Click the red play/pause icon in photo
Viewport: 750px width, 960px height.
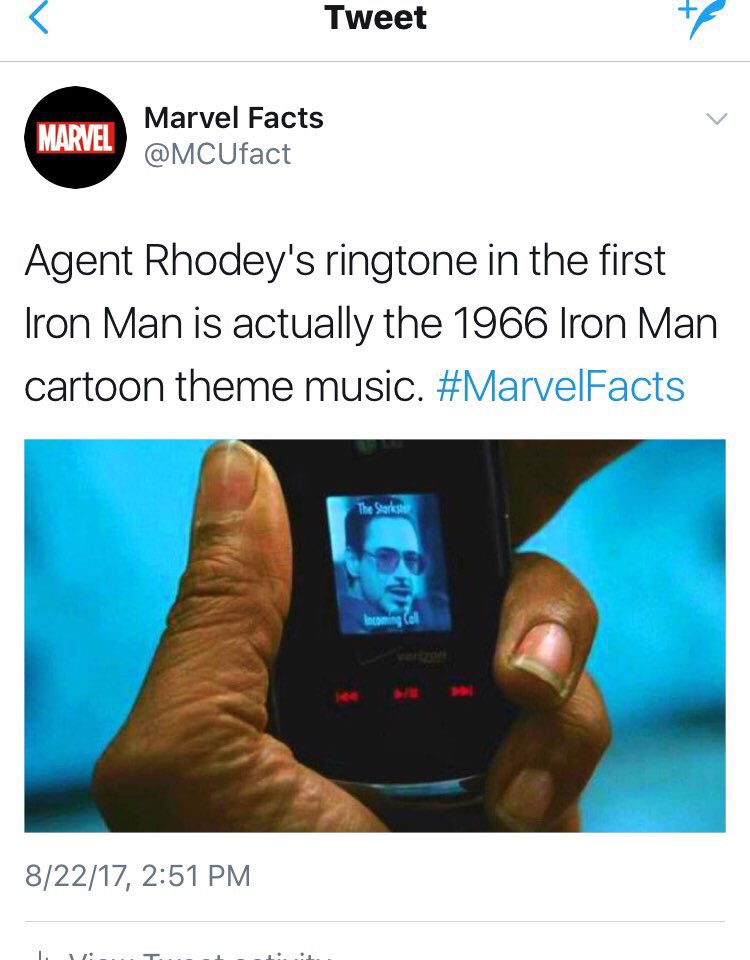point(406,694)
